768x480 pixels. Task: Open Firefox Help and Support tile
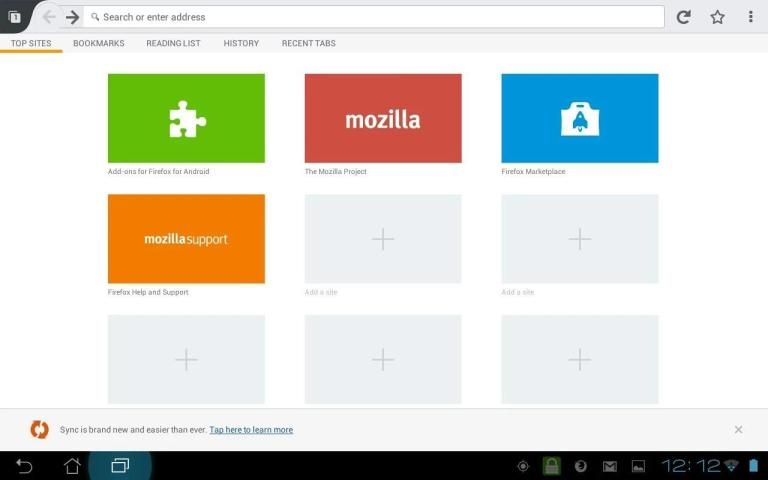186,239
